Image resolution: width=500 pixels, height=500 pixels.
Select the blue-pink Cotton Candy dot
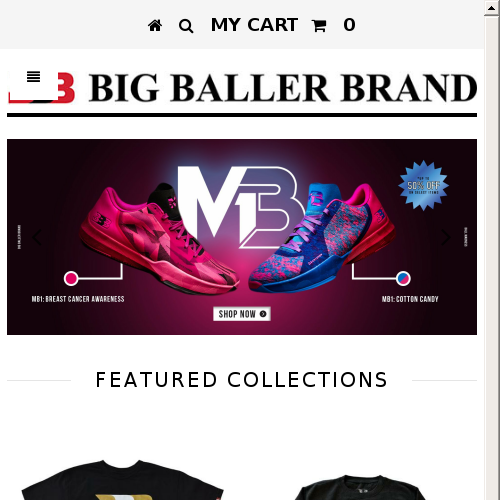point(403,278)
